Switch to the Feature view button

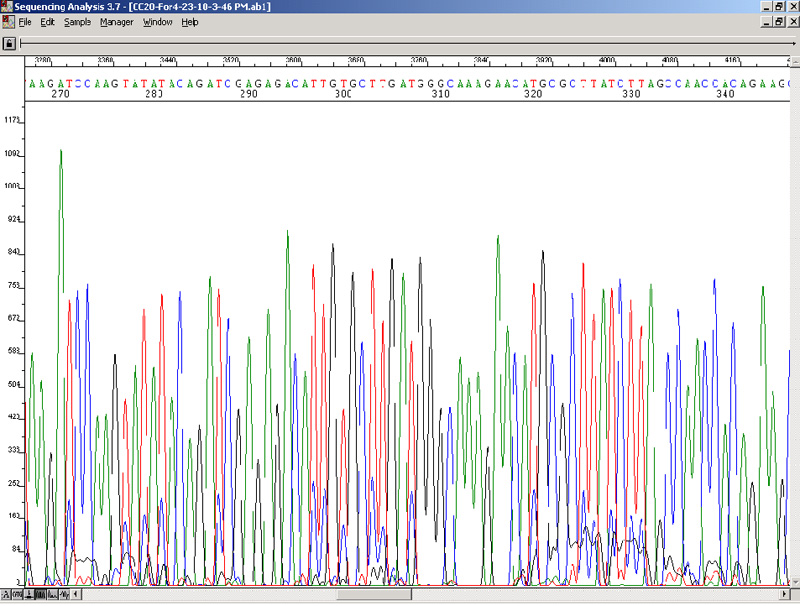click(x=29, y=594)
